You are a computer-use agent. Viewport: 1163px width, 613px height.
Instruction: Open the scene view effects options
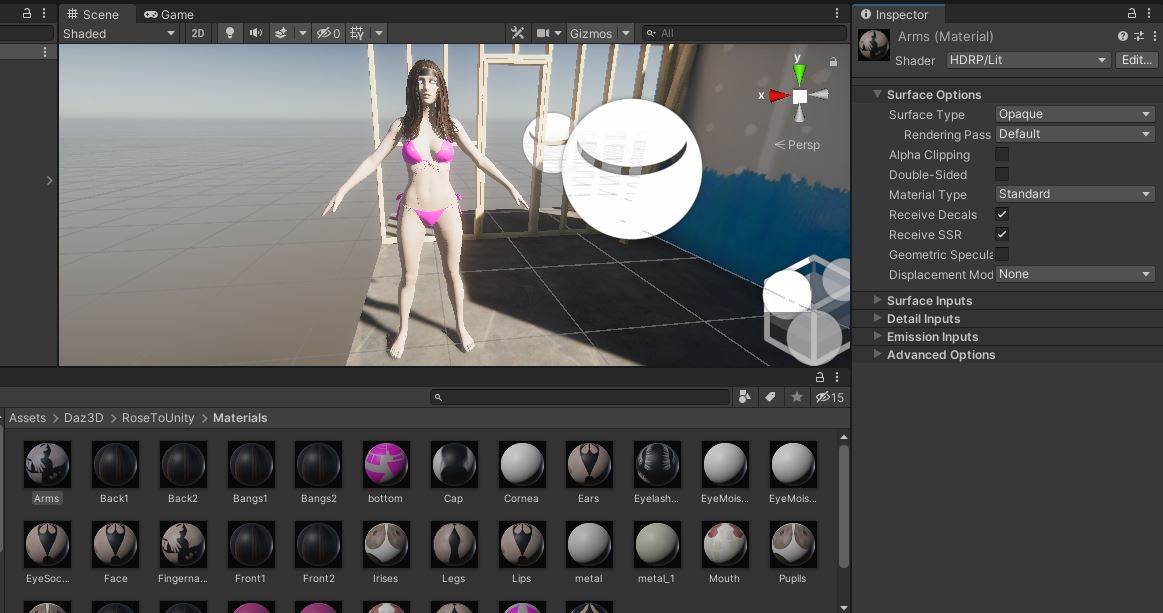click(280, 33)
